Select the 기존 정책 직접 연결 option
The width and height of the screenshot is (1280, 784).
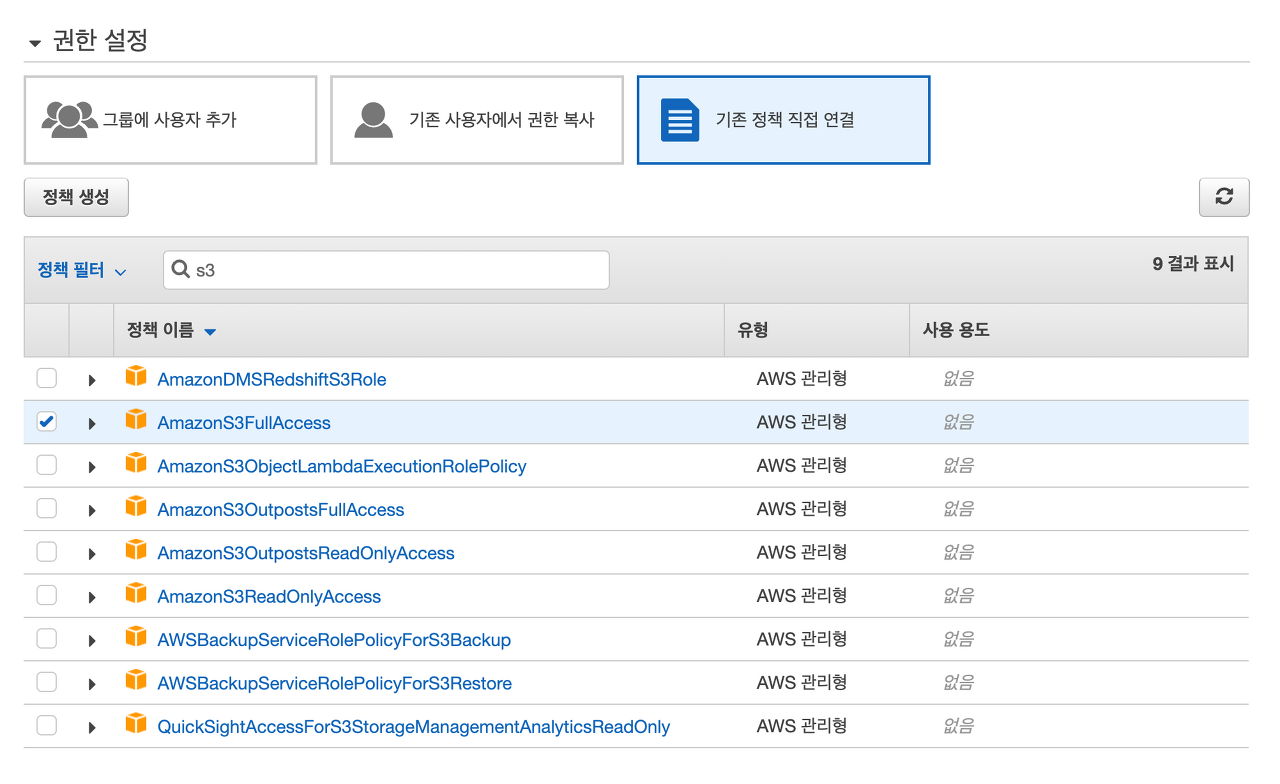pos(784,120)
